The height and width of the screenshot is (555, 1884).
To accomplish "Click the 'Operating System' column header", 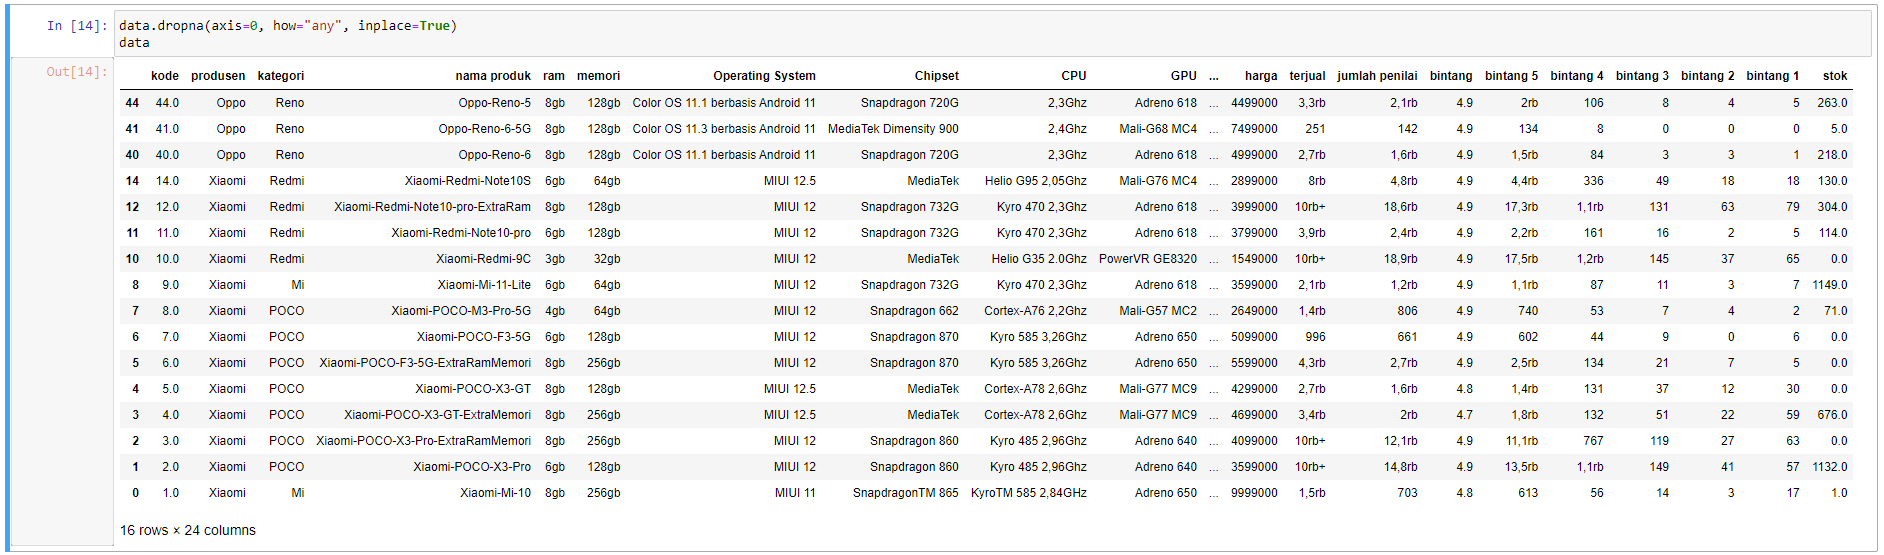I will (x=764, y=76).
